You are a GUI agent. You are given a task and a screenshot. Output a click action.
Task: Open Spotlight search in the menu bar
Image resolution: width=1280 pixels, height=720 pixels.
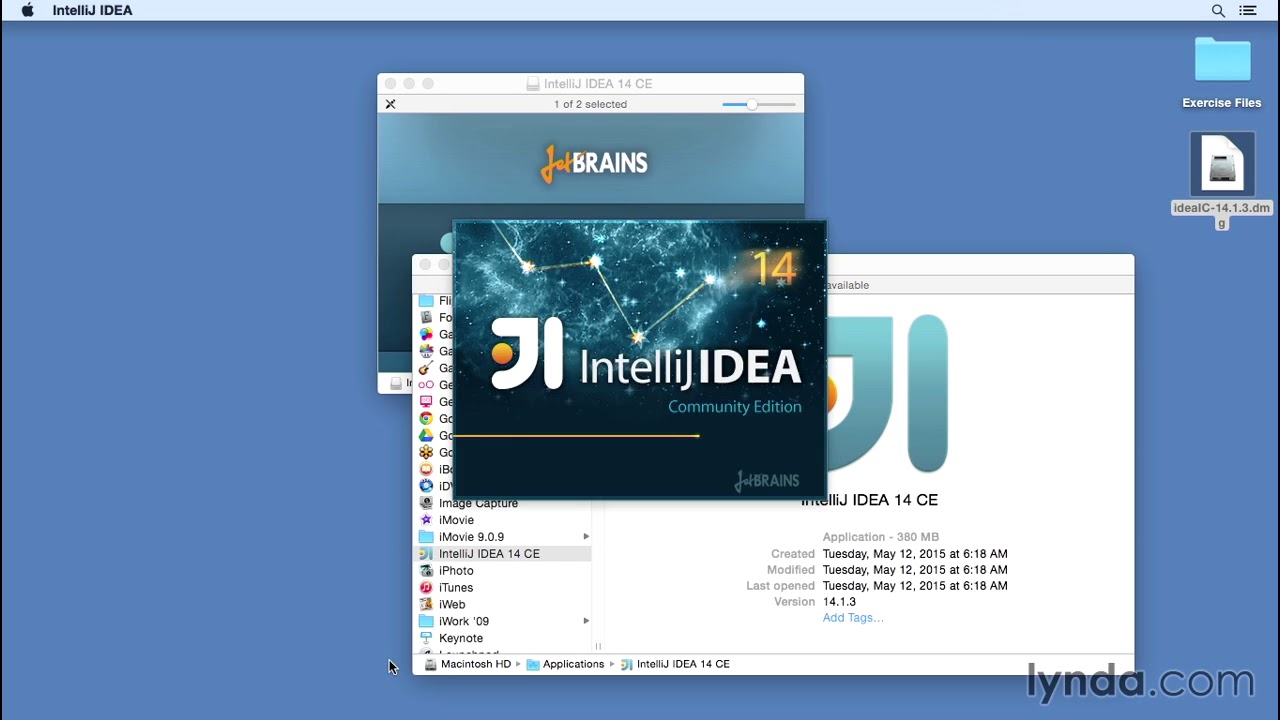tap(1218, 10)
